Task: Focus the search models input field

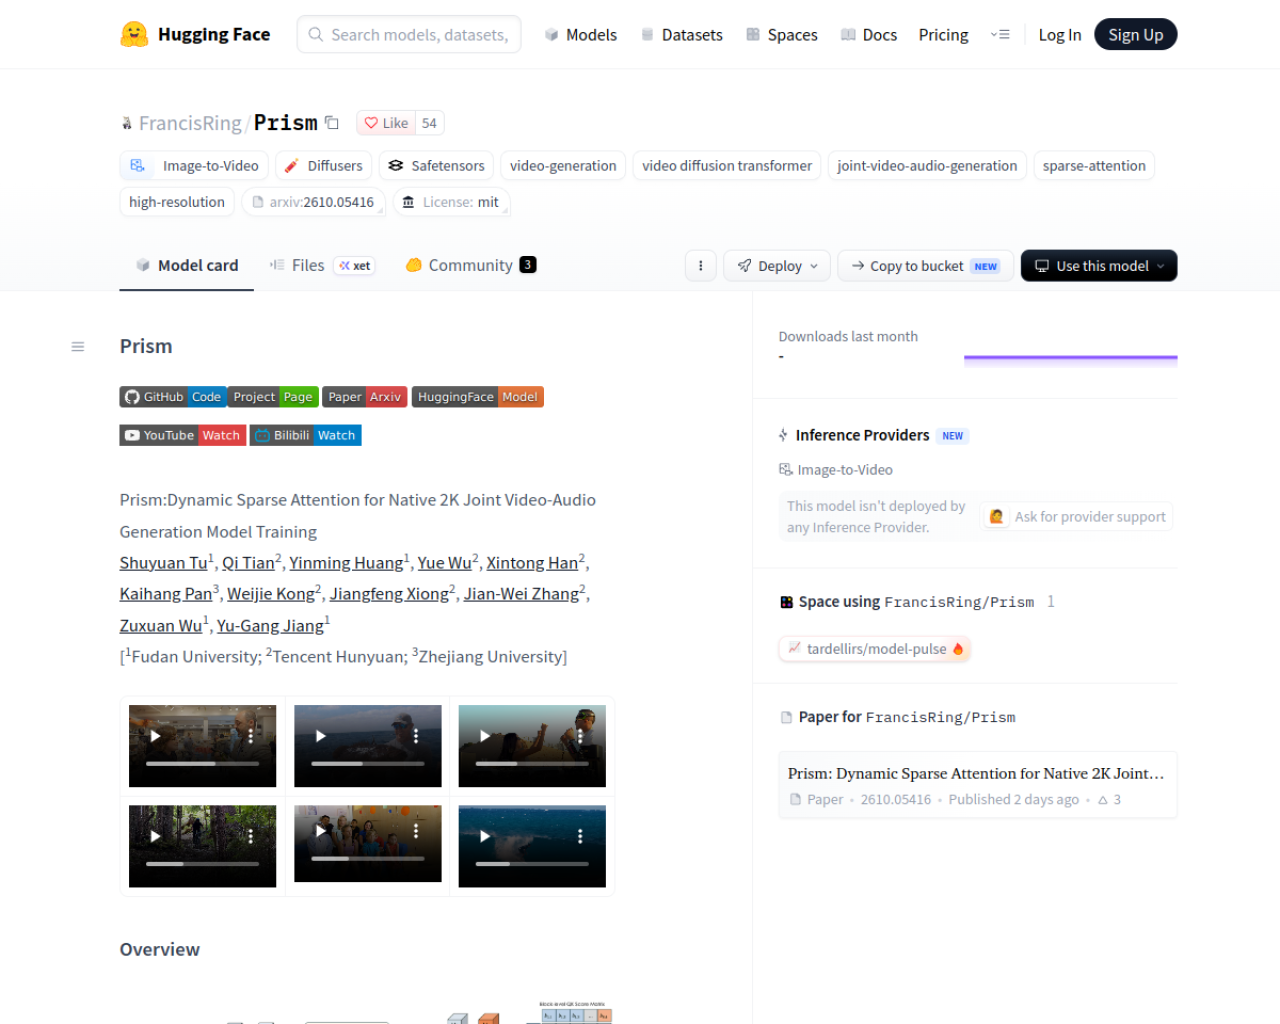Action: tap(409, 35)
